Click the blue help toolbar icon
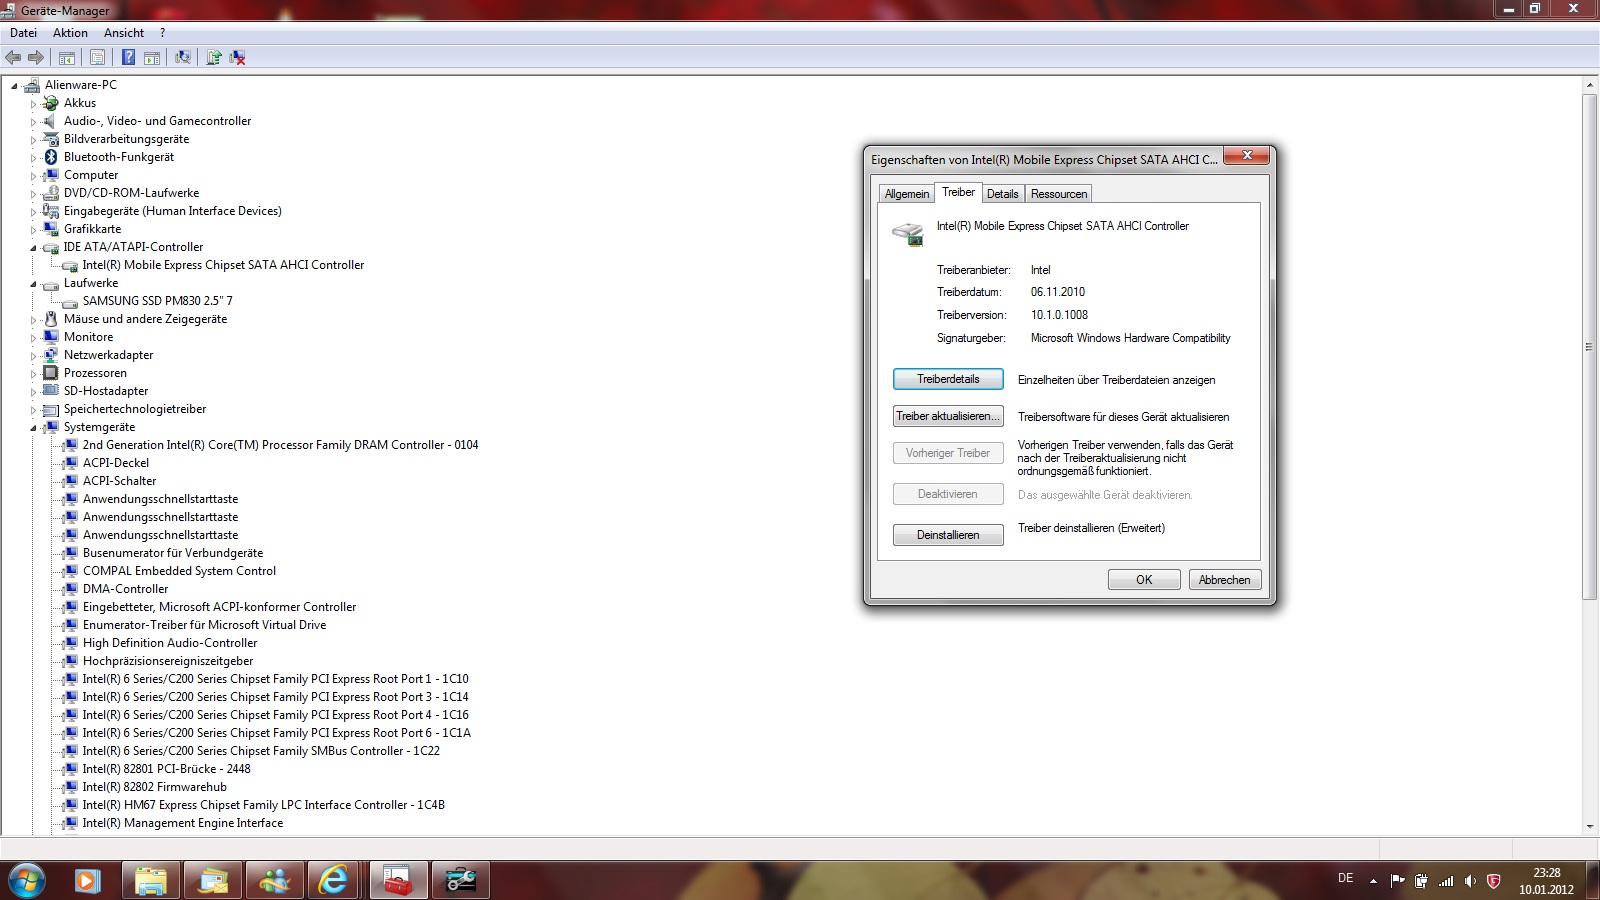Screen dimensions: 1600x900 point(128,58)
